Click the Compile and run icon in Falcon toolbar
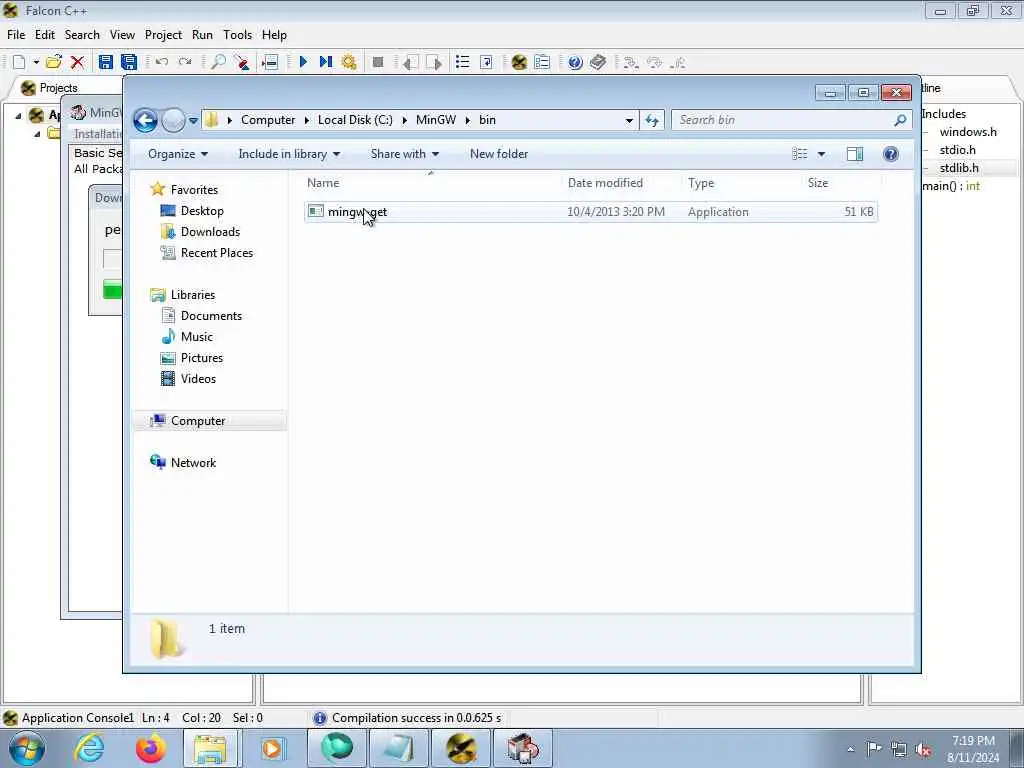The width and height of the screenshot is (1024, 768). click(x=326, y=62)
